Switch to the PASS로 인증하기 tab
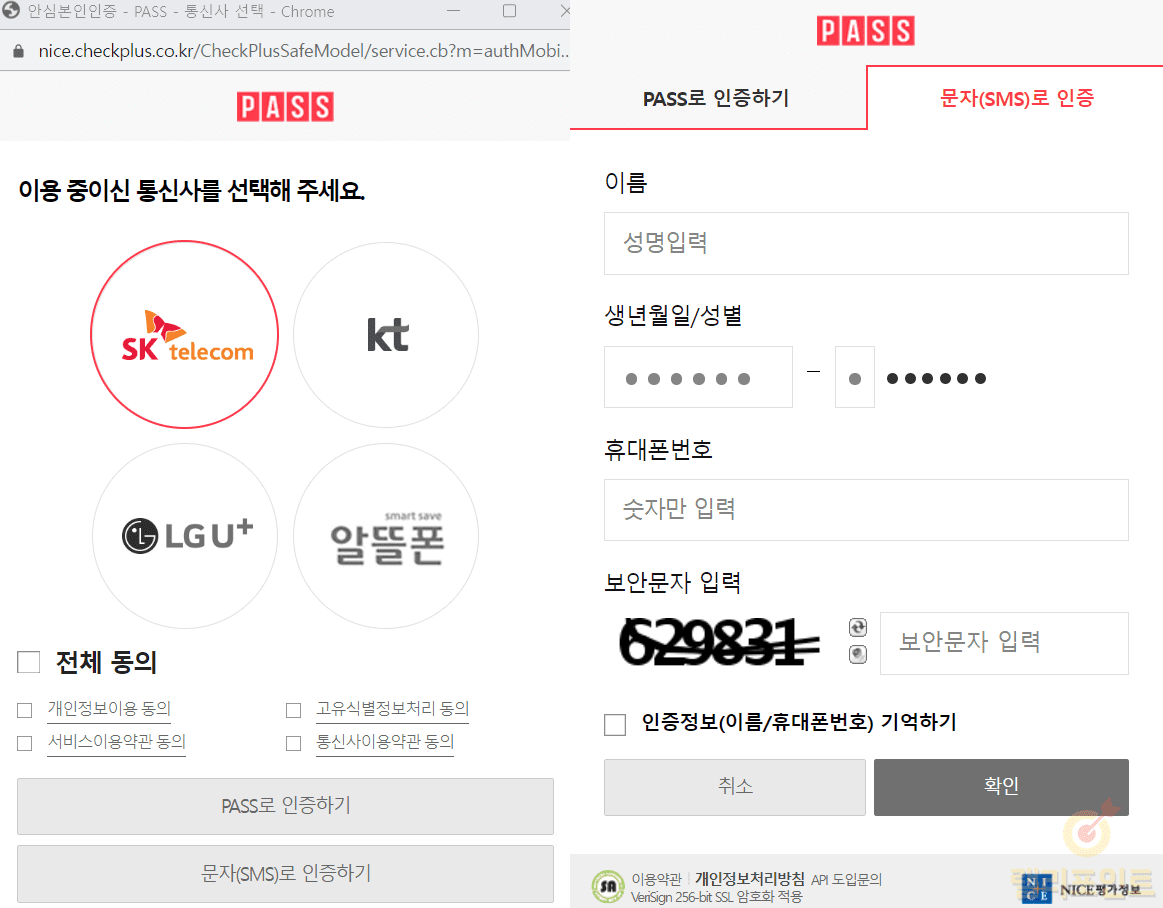This screenshot has height=908, width=1163. point(716,98)
